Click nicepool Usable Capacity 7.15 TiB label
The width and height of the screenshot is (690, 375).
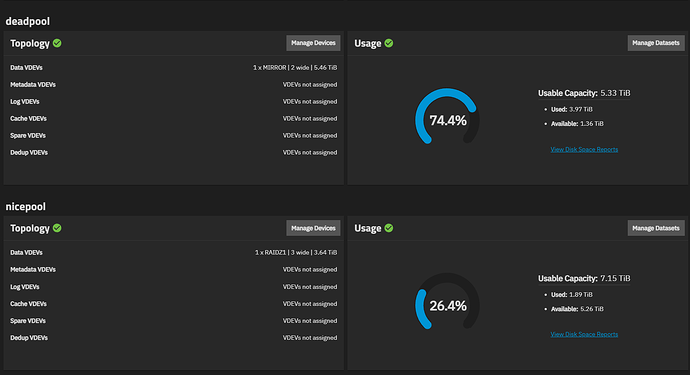tap(584, 279)
